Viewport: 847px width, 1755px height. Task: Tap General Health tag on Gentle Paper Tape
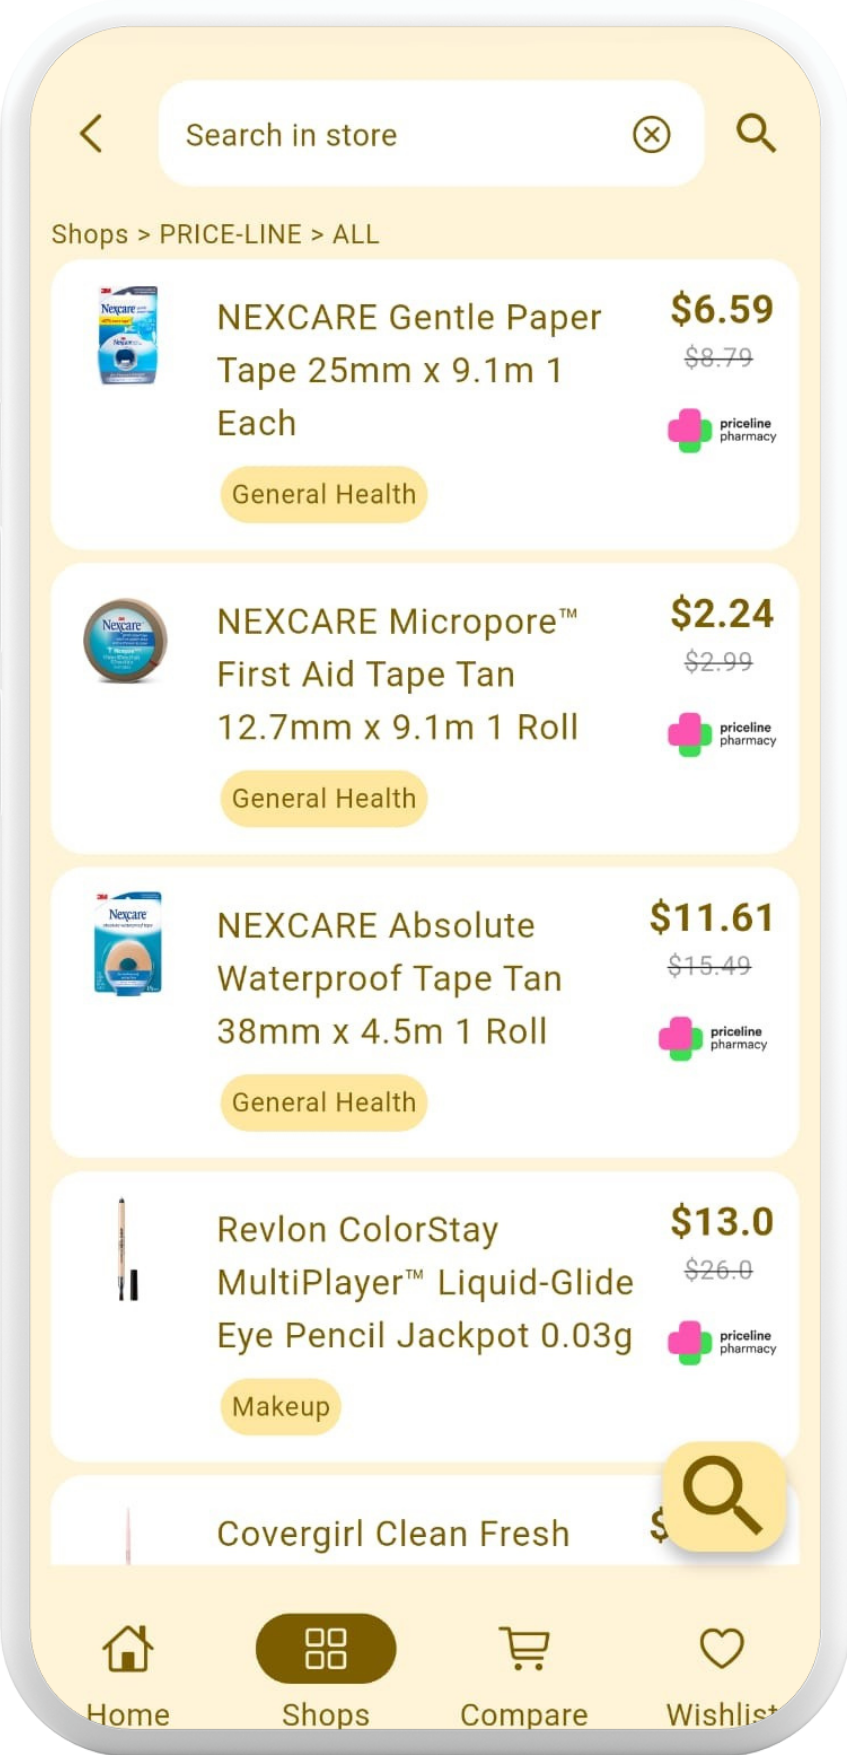(x=324, y=494)
